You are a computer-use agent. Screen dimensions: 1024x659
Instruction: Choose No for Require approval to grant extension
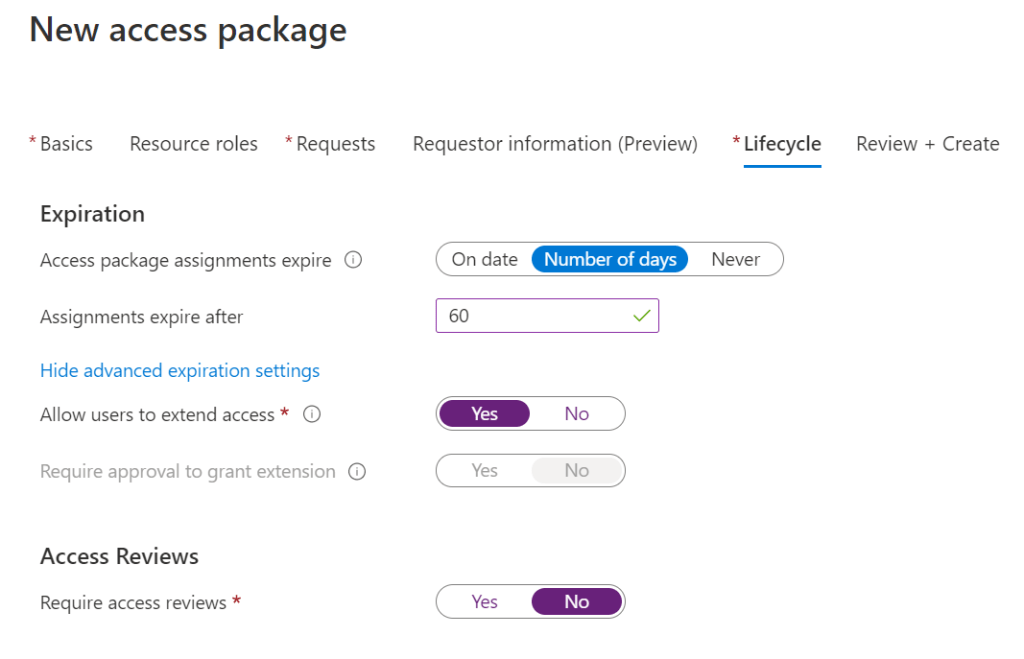pos(577,471)
